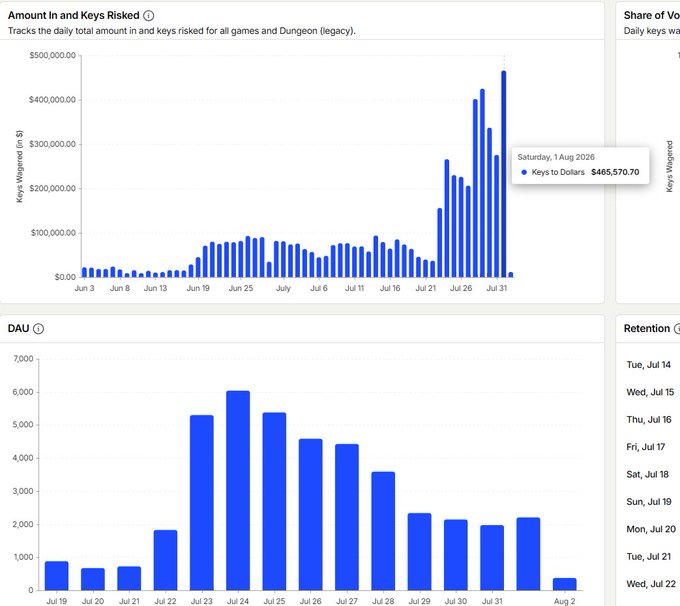Image resolution: width=680 pixels, height=606 pixels.
Task: Select 'Fri, Jul 17' retention row
Action: click(x=645, y=447)
